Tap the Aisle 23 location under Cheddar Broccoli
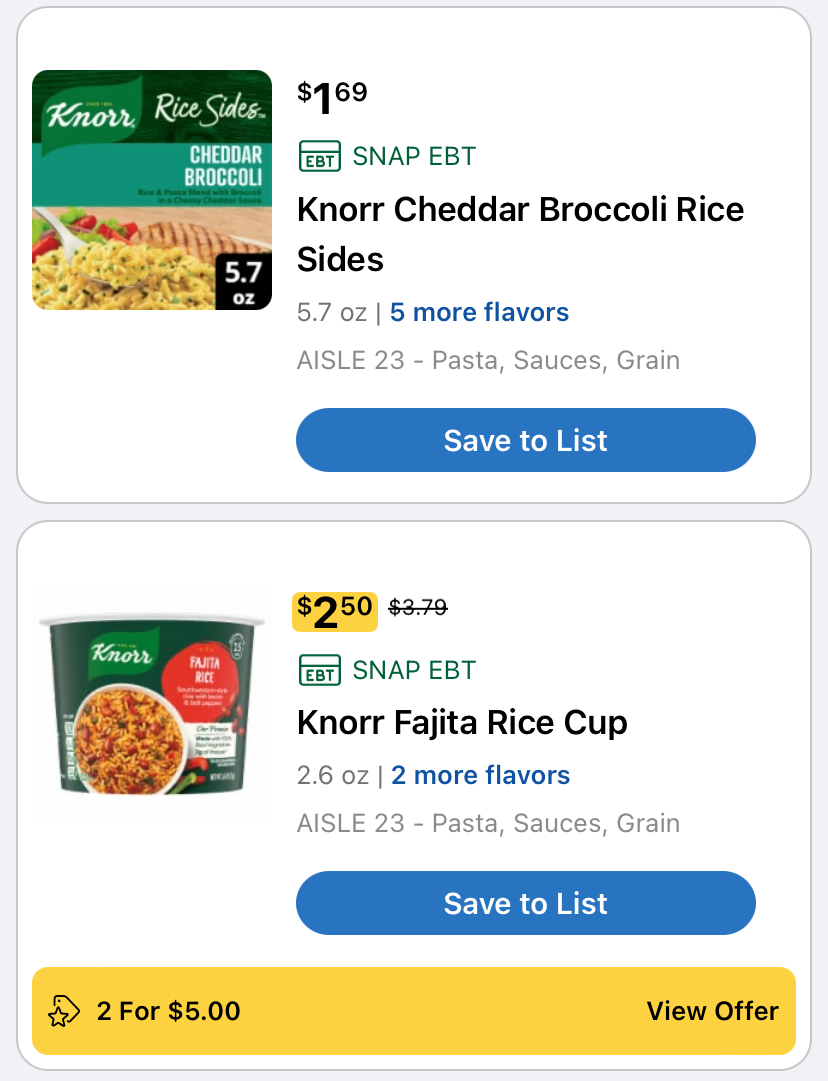 point(488,360)
